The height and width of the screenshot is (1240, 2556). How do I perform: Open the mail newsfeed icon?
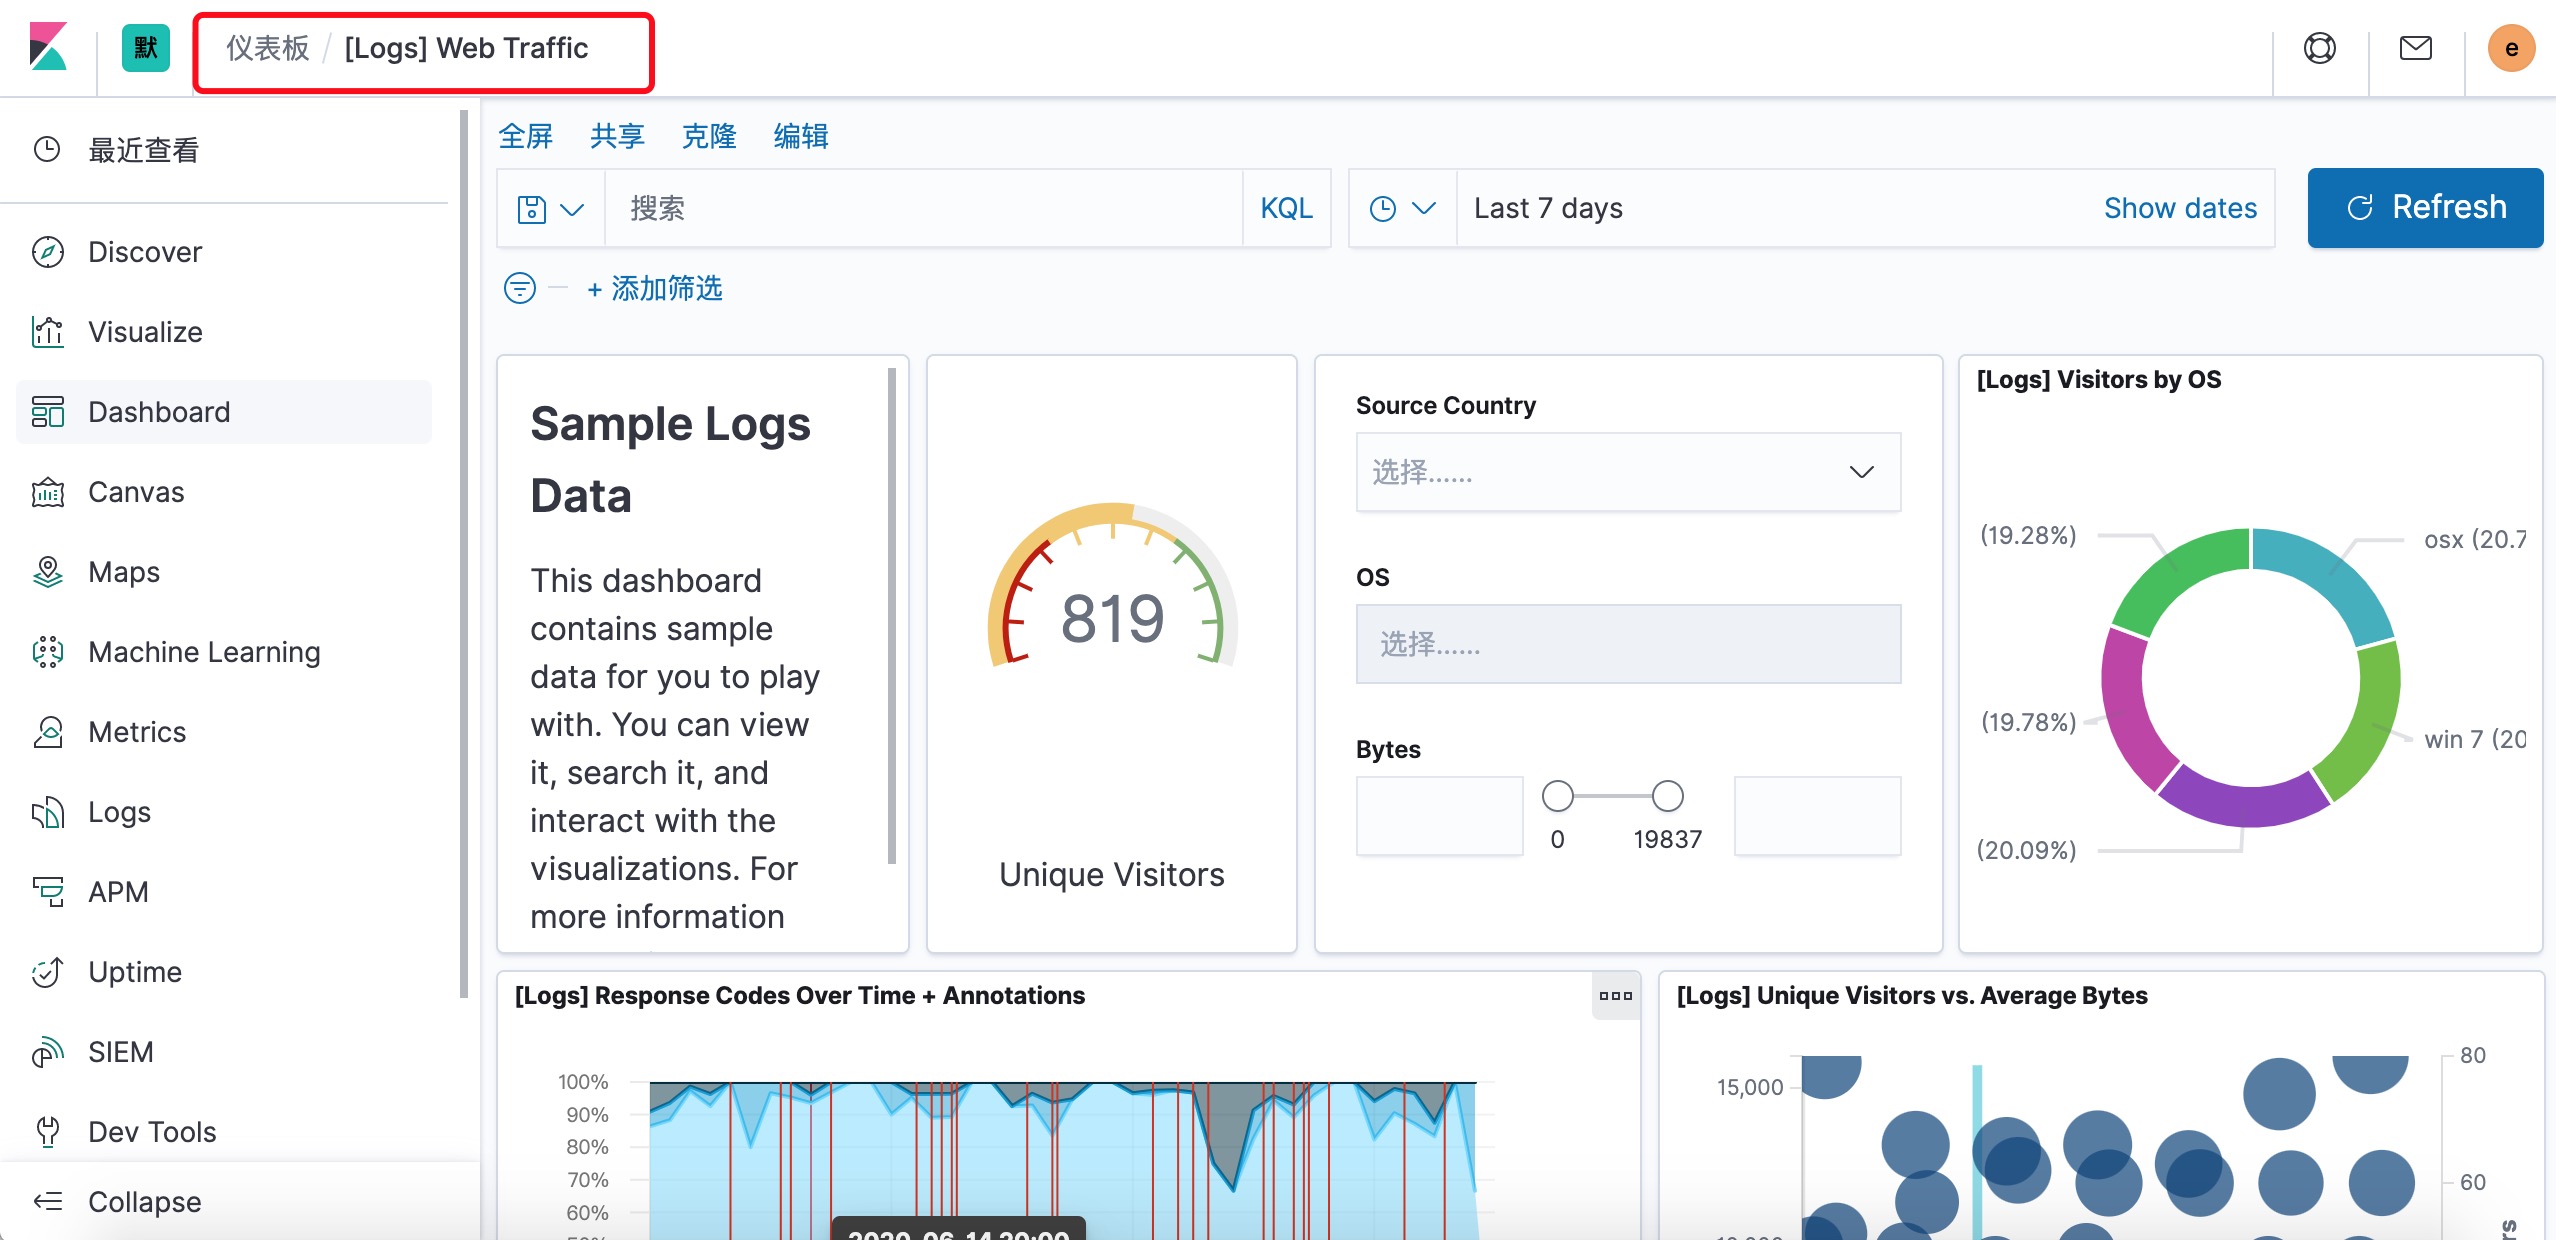(2416, 48)
